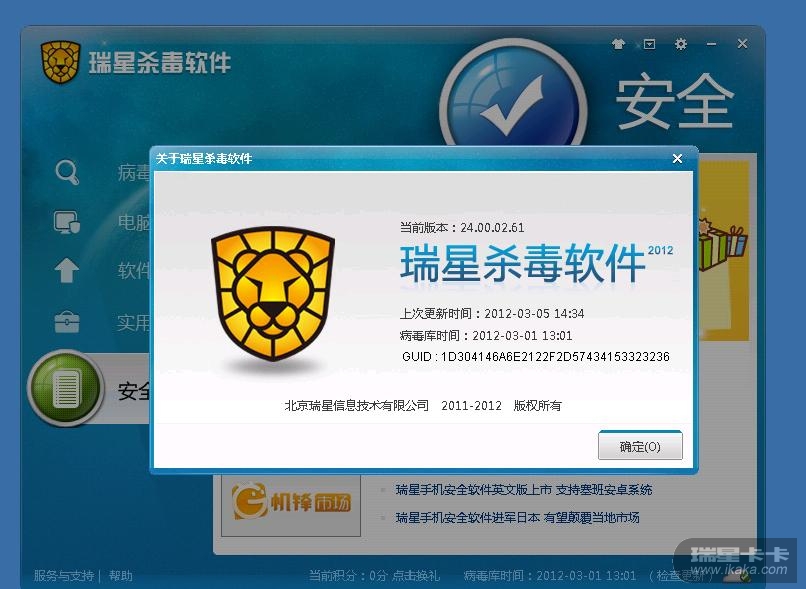The height and width of the screenshot is (589, 806).
Task: Click the large lion shield logo in dialog
Action: click(x=273, y=293)
